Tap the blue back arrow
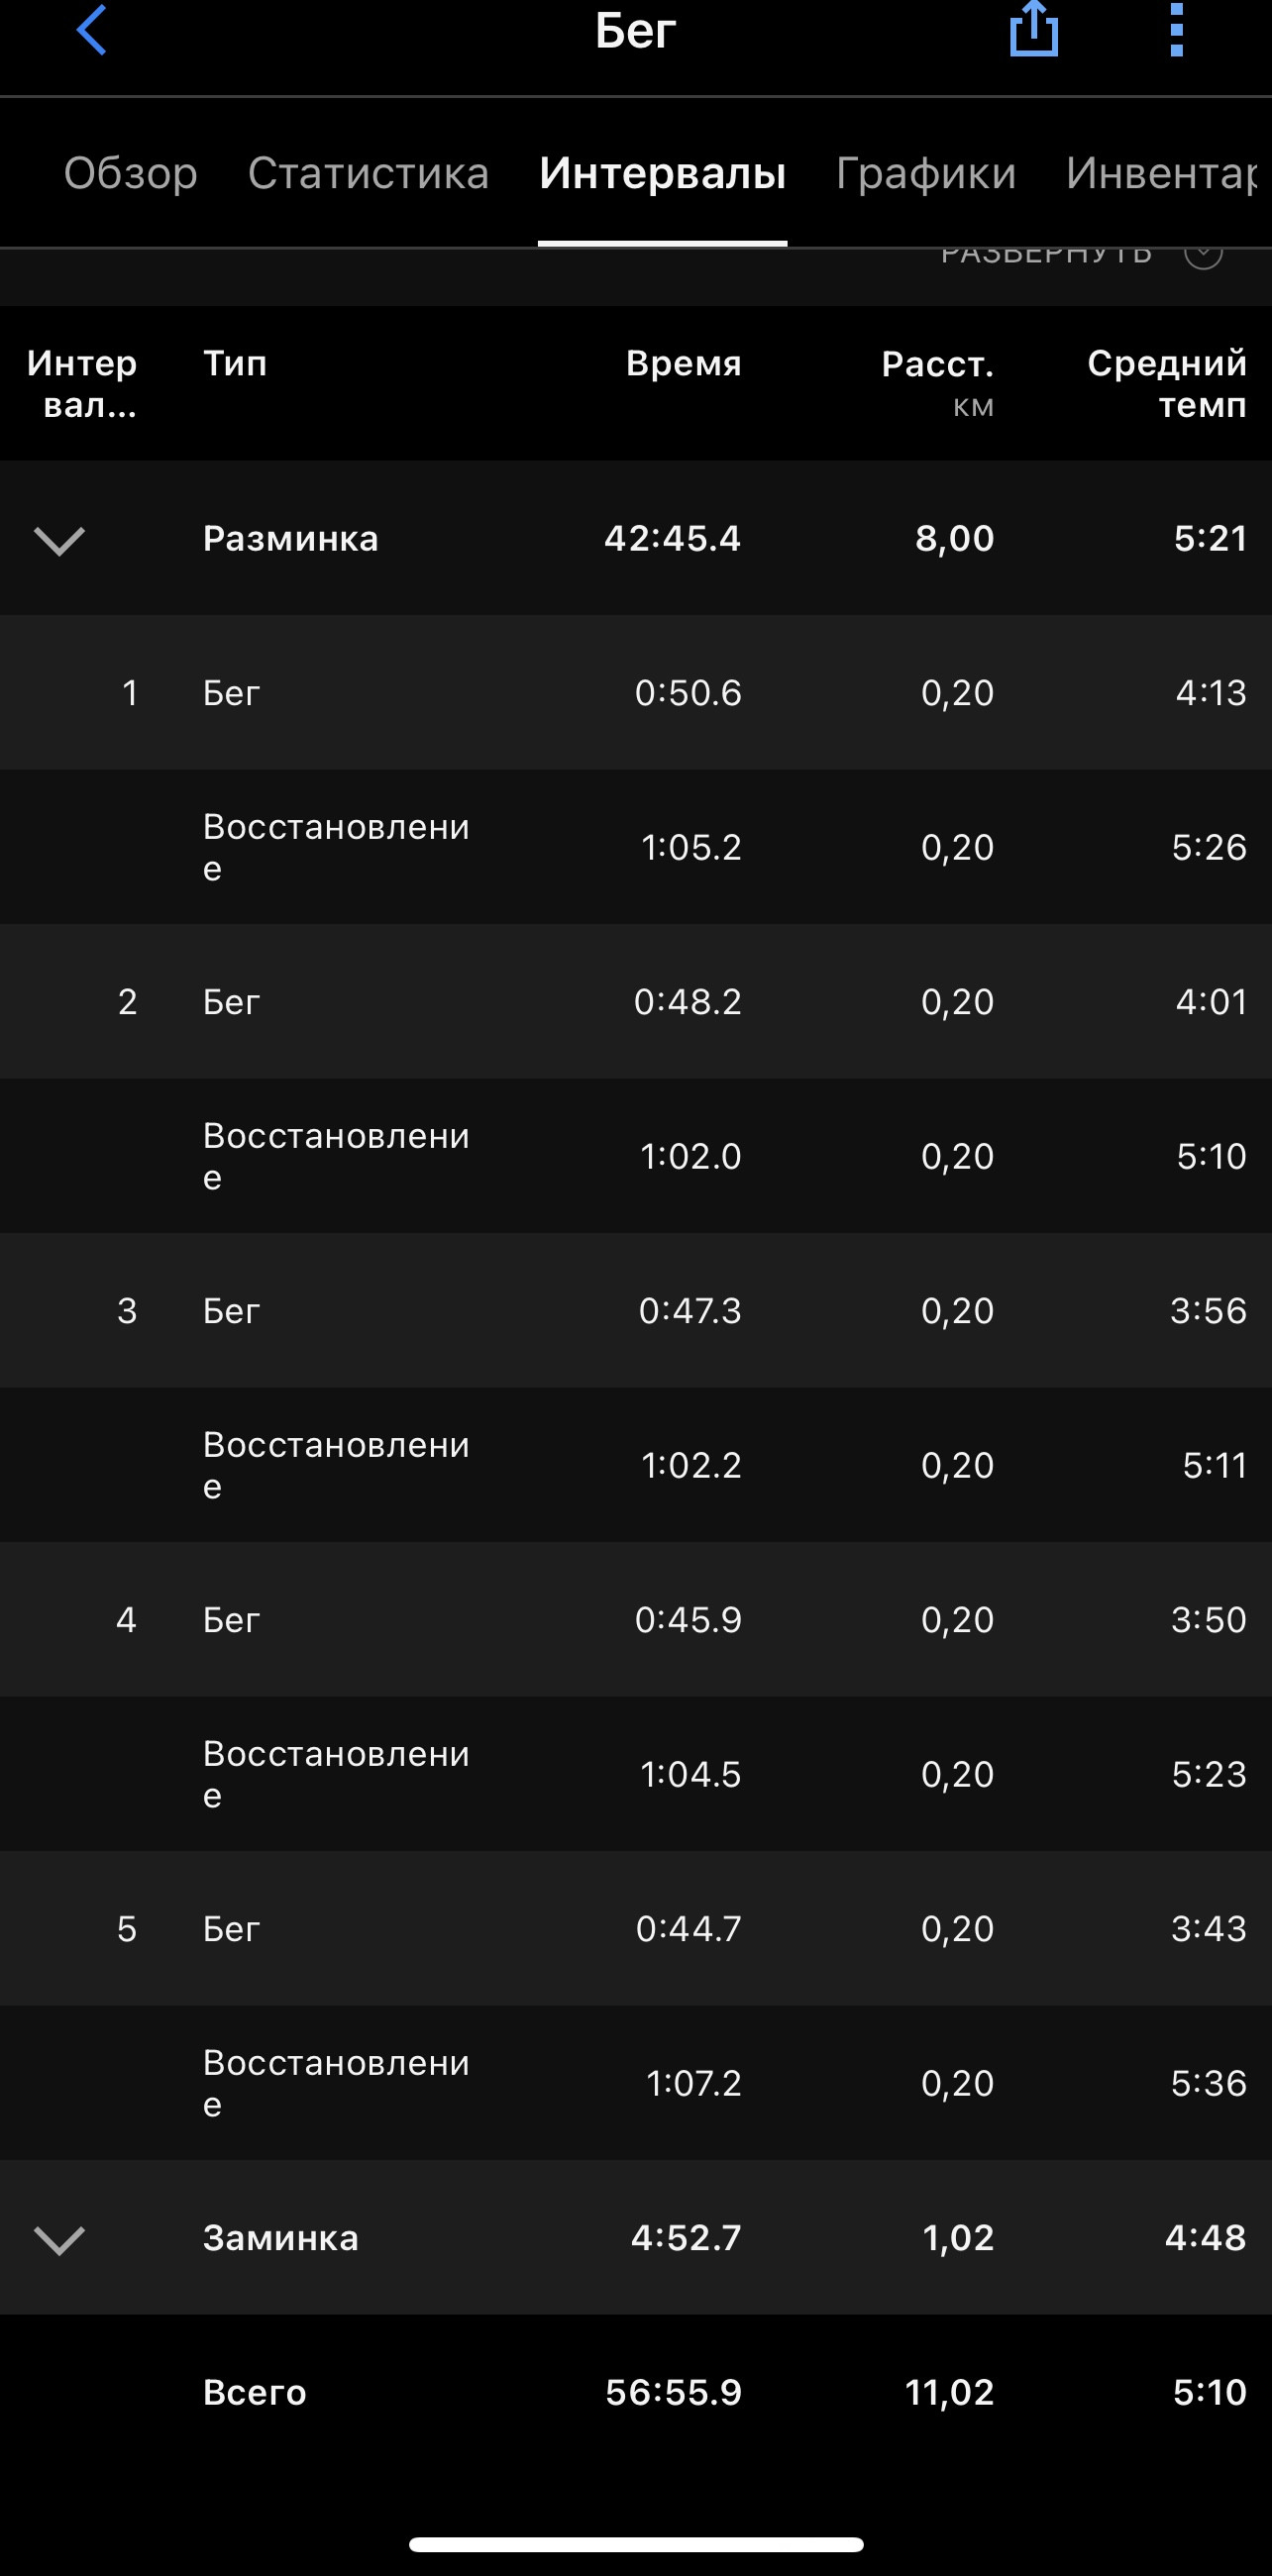Viewport: 1272px width, 2576px height. pyautogui.click(x=91, y=29)
